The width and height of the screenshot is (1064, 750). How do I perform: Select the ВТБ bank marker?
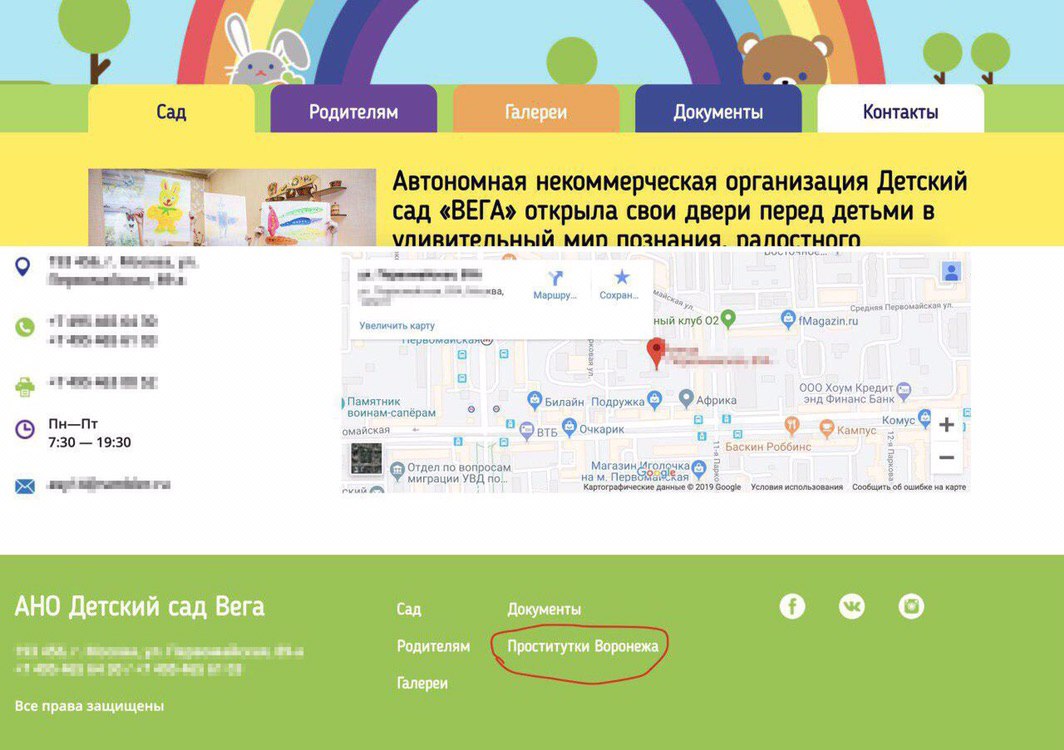point(527,429)
